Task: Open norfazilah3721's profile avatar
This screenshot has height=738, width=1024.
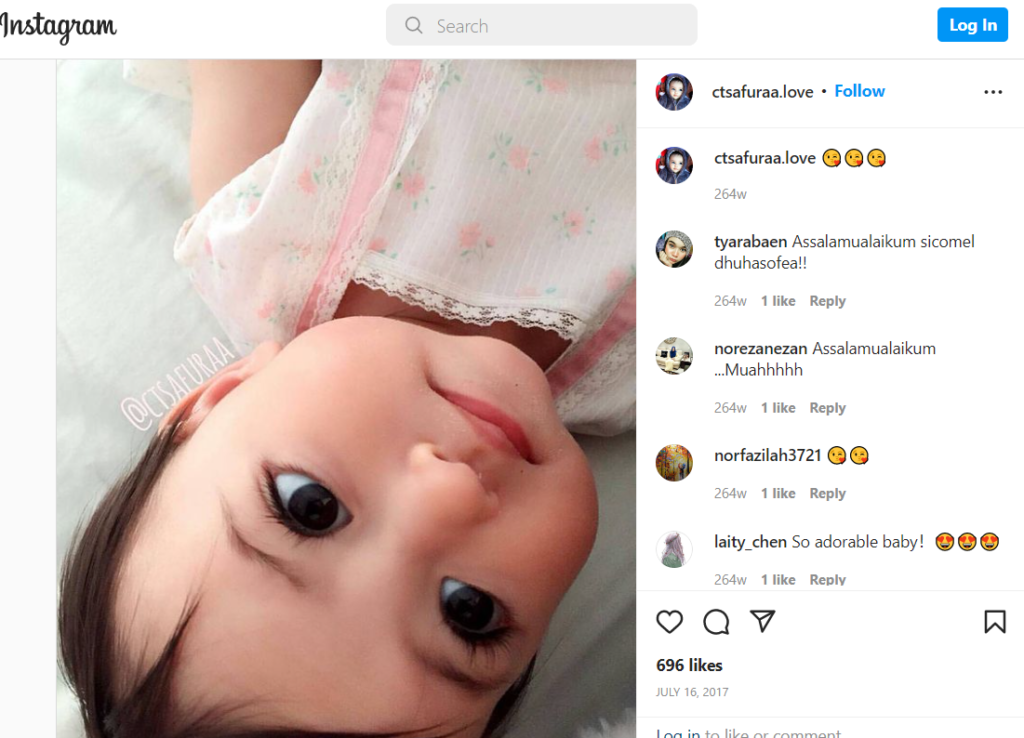Action: coord(674,463)
